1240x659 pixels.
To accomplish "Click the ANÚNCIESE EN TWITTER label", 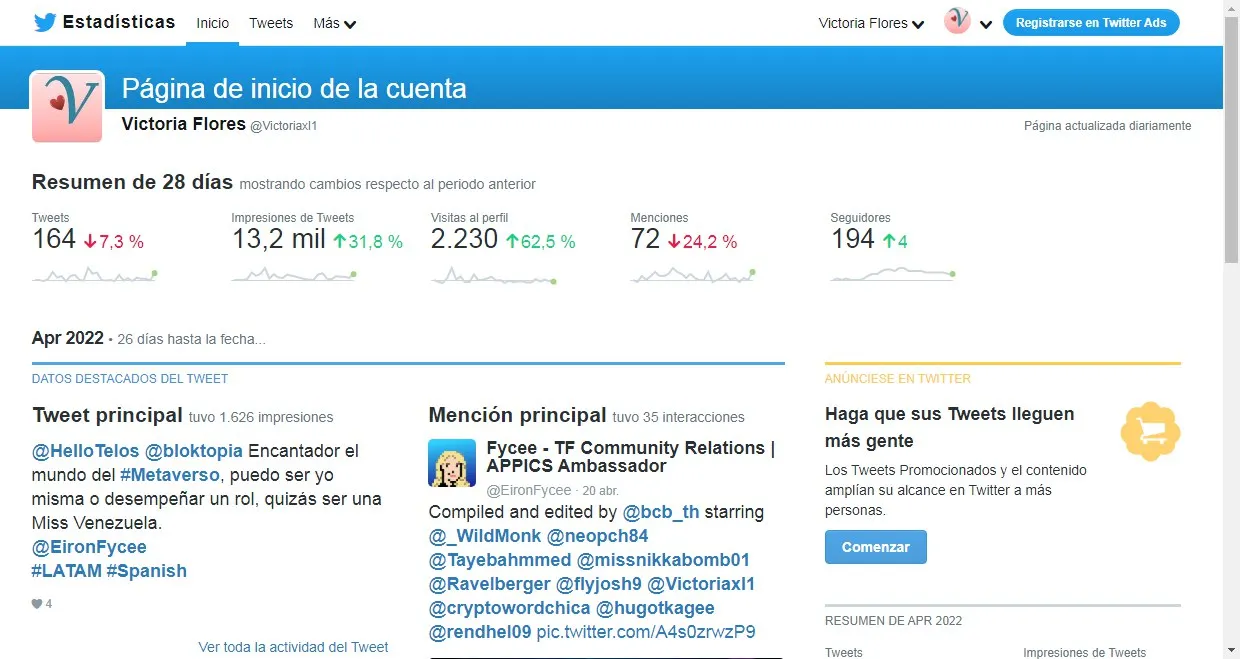I will (898, 379).
